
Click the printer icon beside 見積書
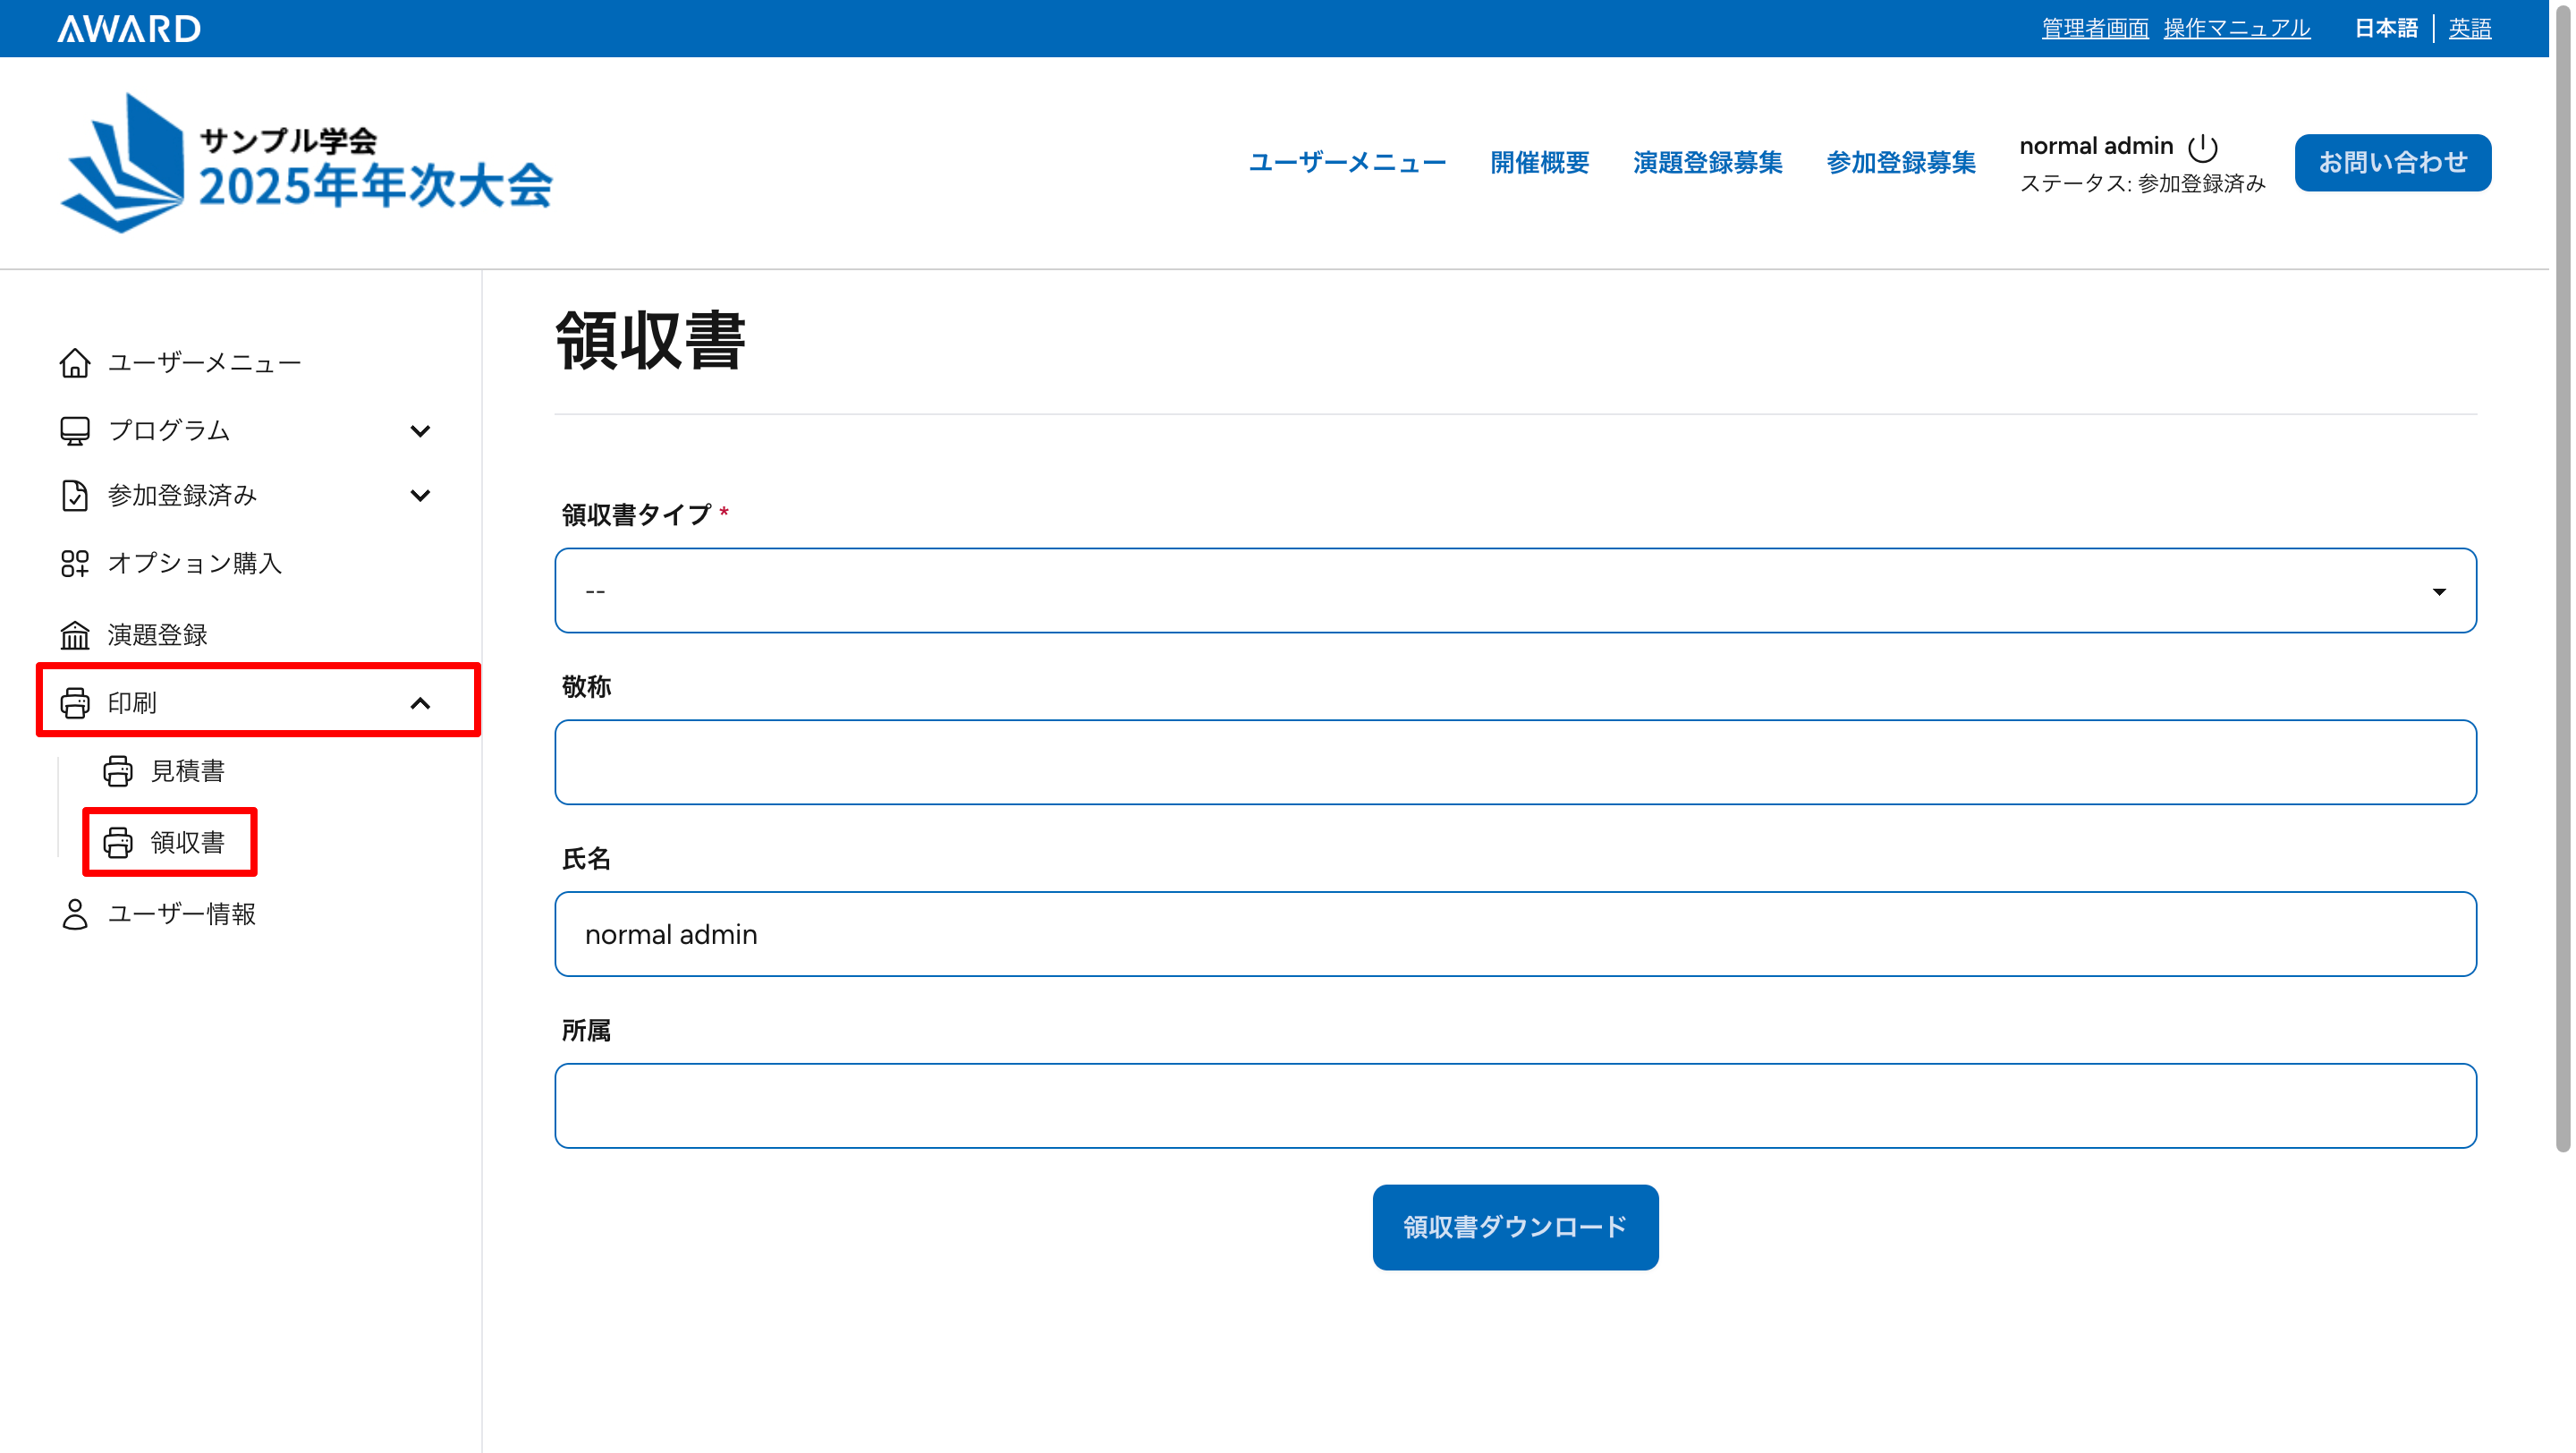click(x=118, y=771)
